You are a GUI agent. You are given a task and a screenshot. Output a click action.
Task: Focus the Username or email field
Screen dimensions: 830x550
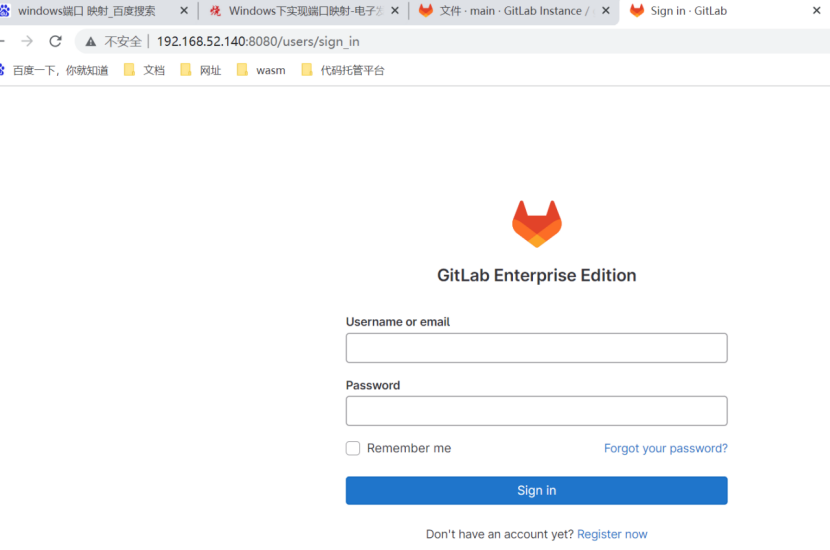(x=537, y=348)
